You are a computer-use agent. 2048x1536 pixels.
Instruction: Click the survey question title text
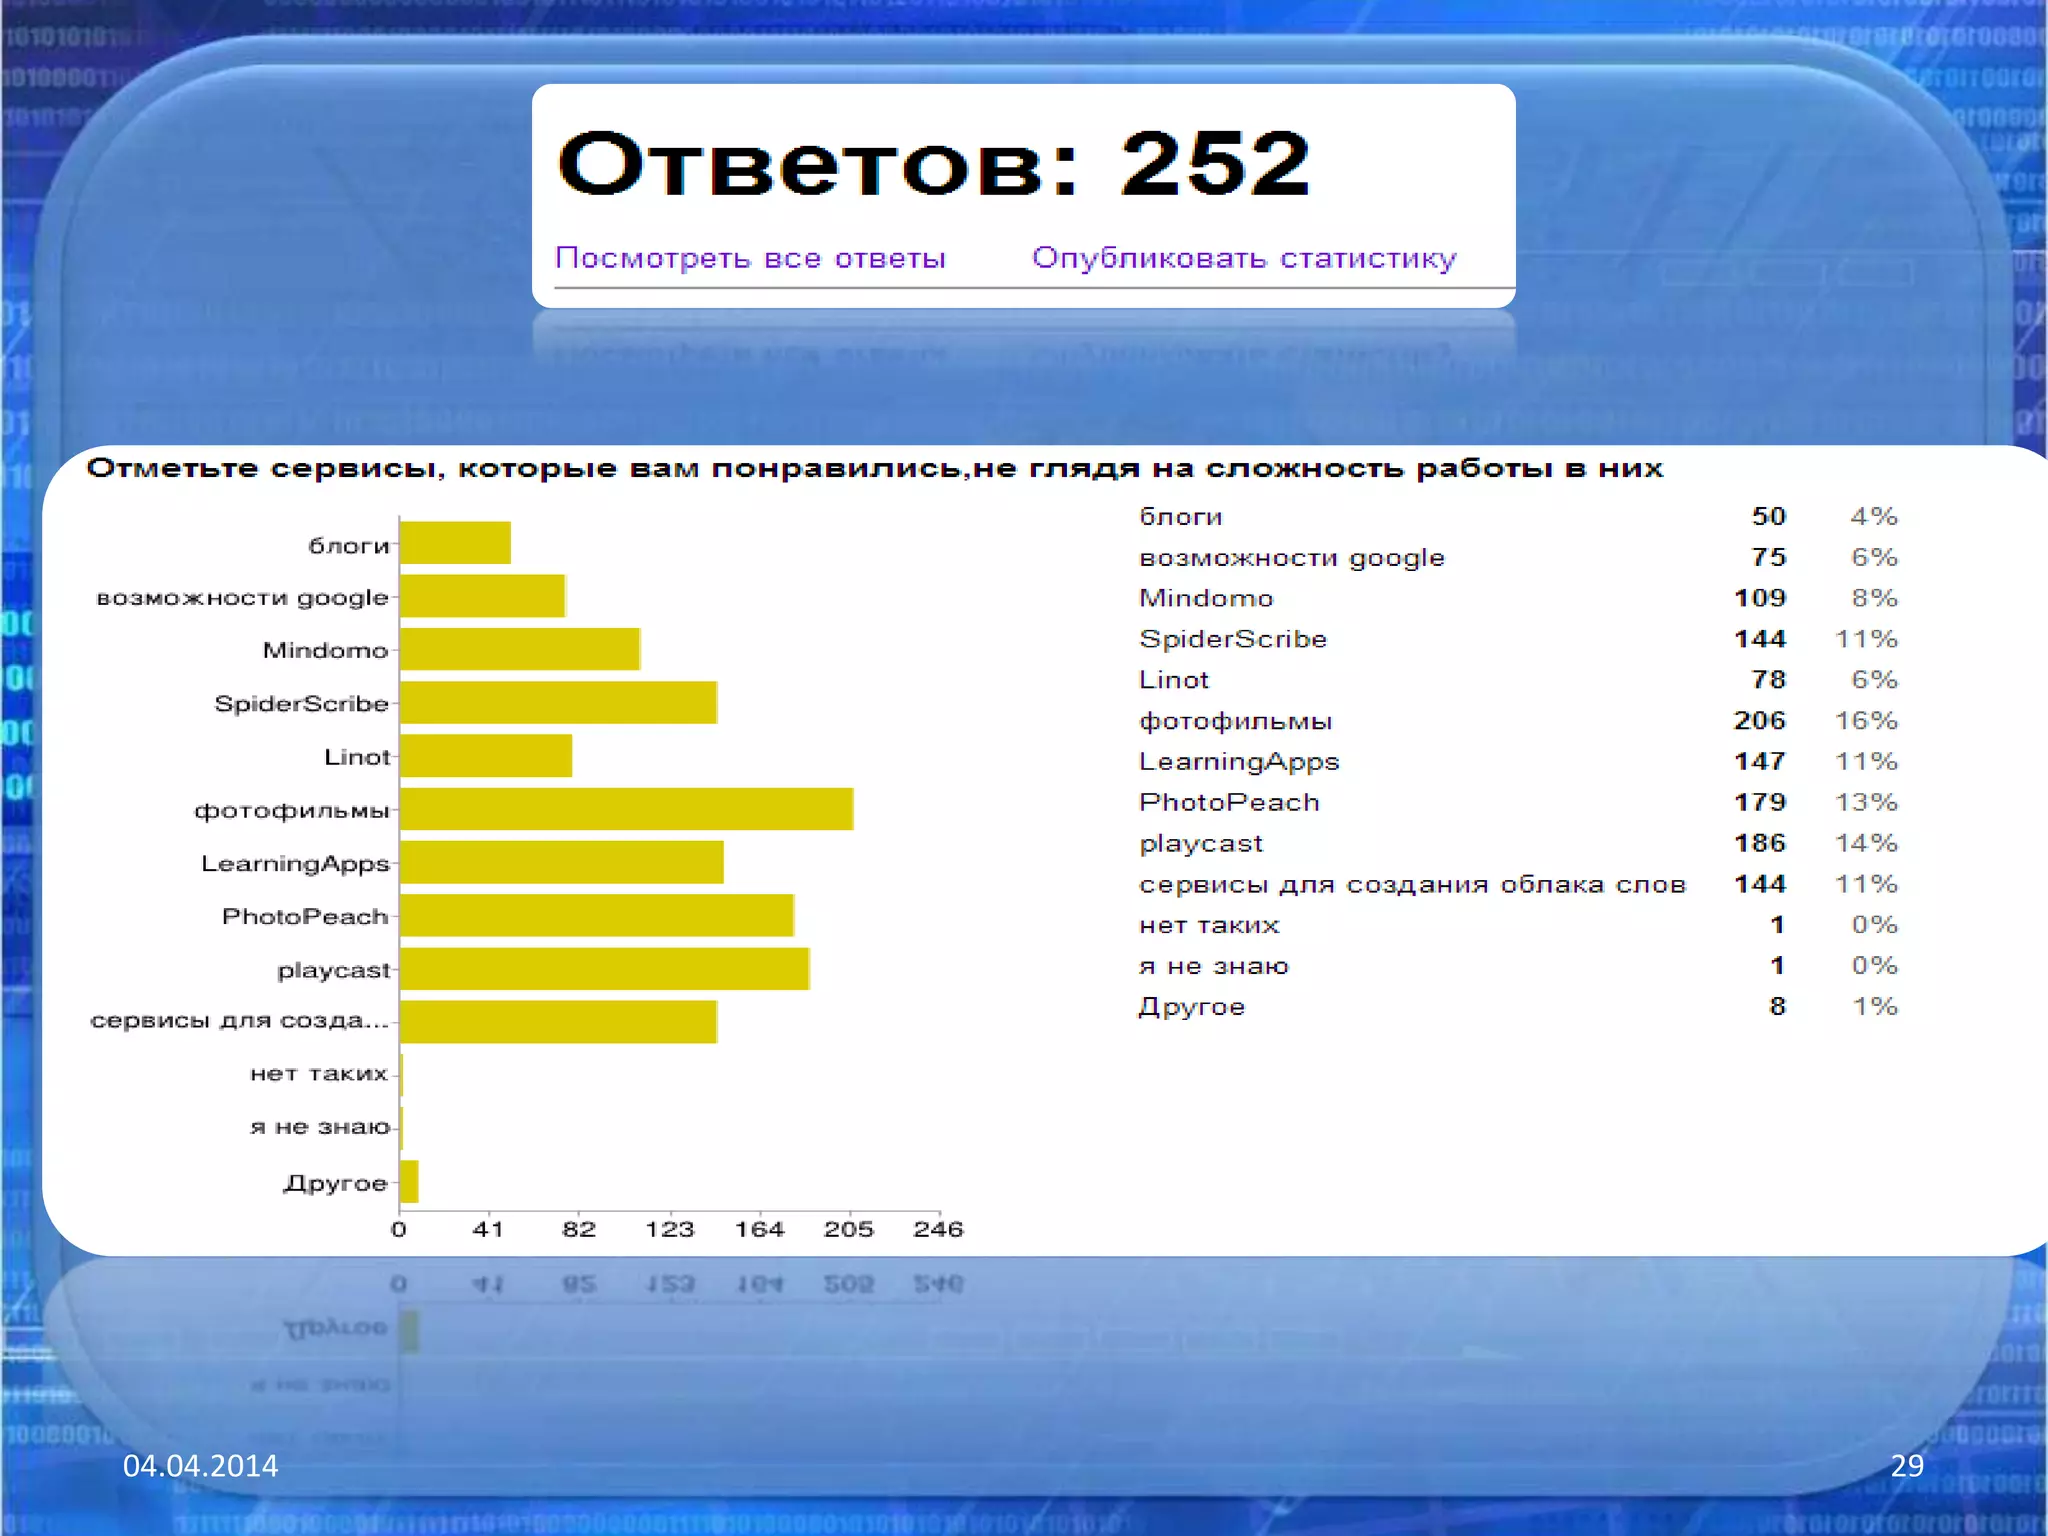point(874,468)
